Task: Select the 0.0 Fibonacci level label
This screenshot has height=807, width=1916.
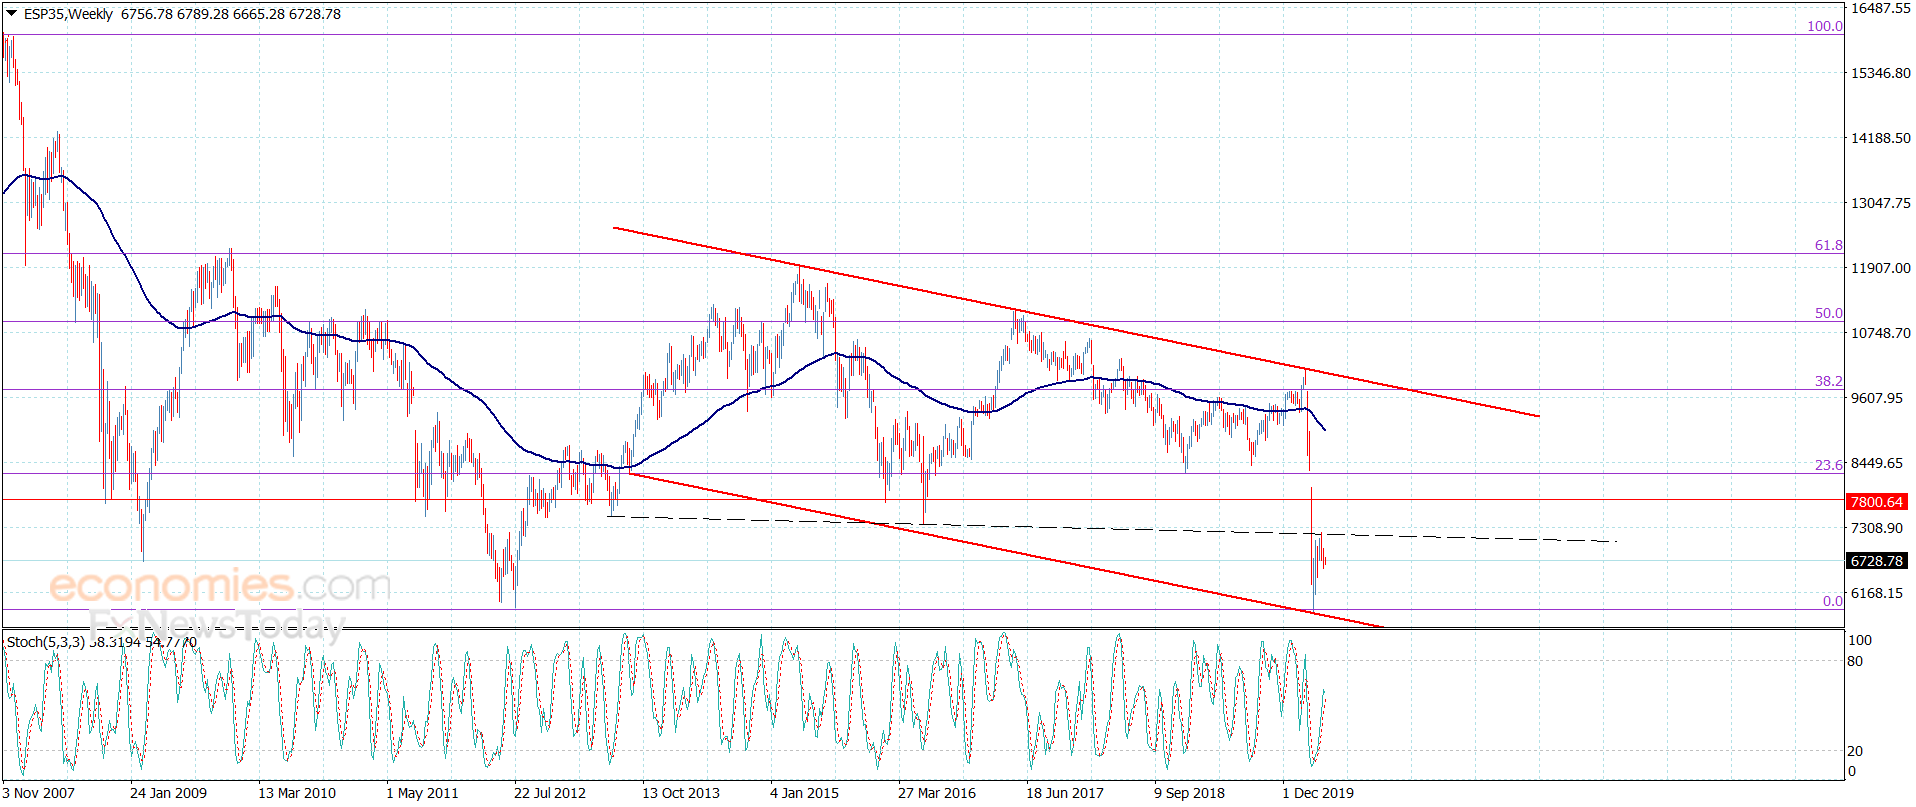Action: click(x=1833, y=601)
